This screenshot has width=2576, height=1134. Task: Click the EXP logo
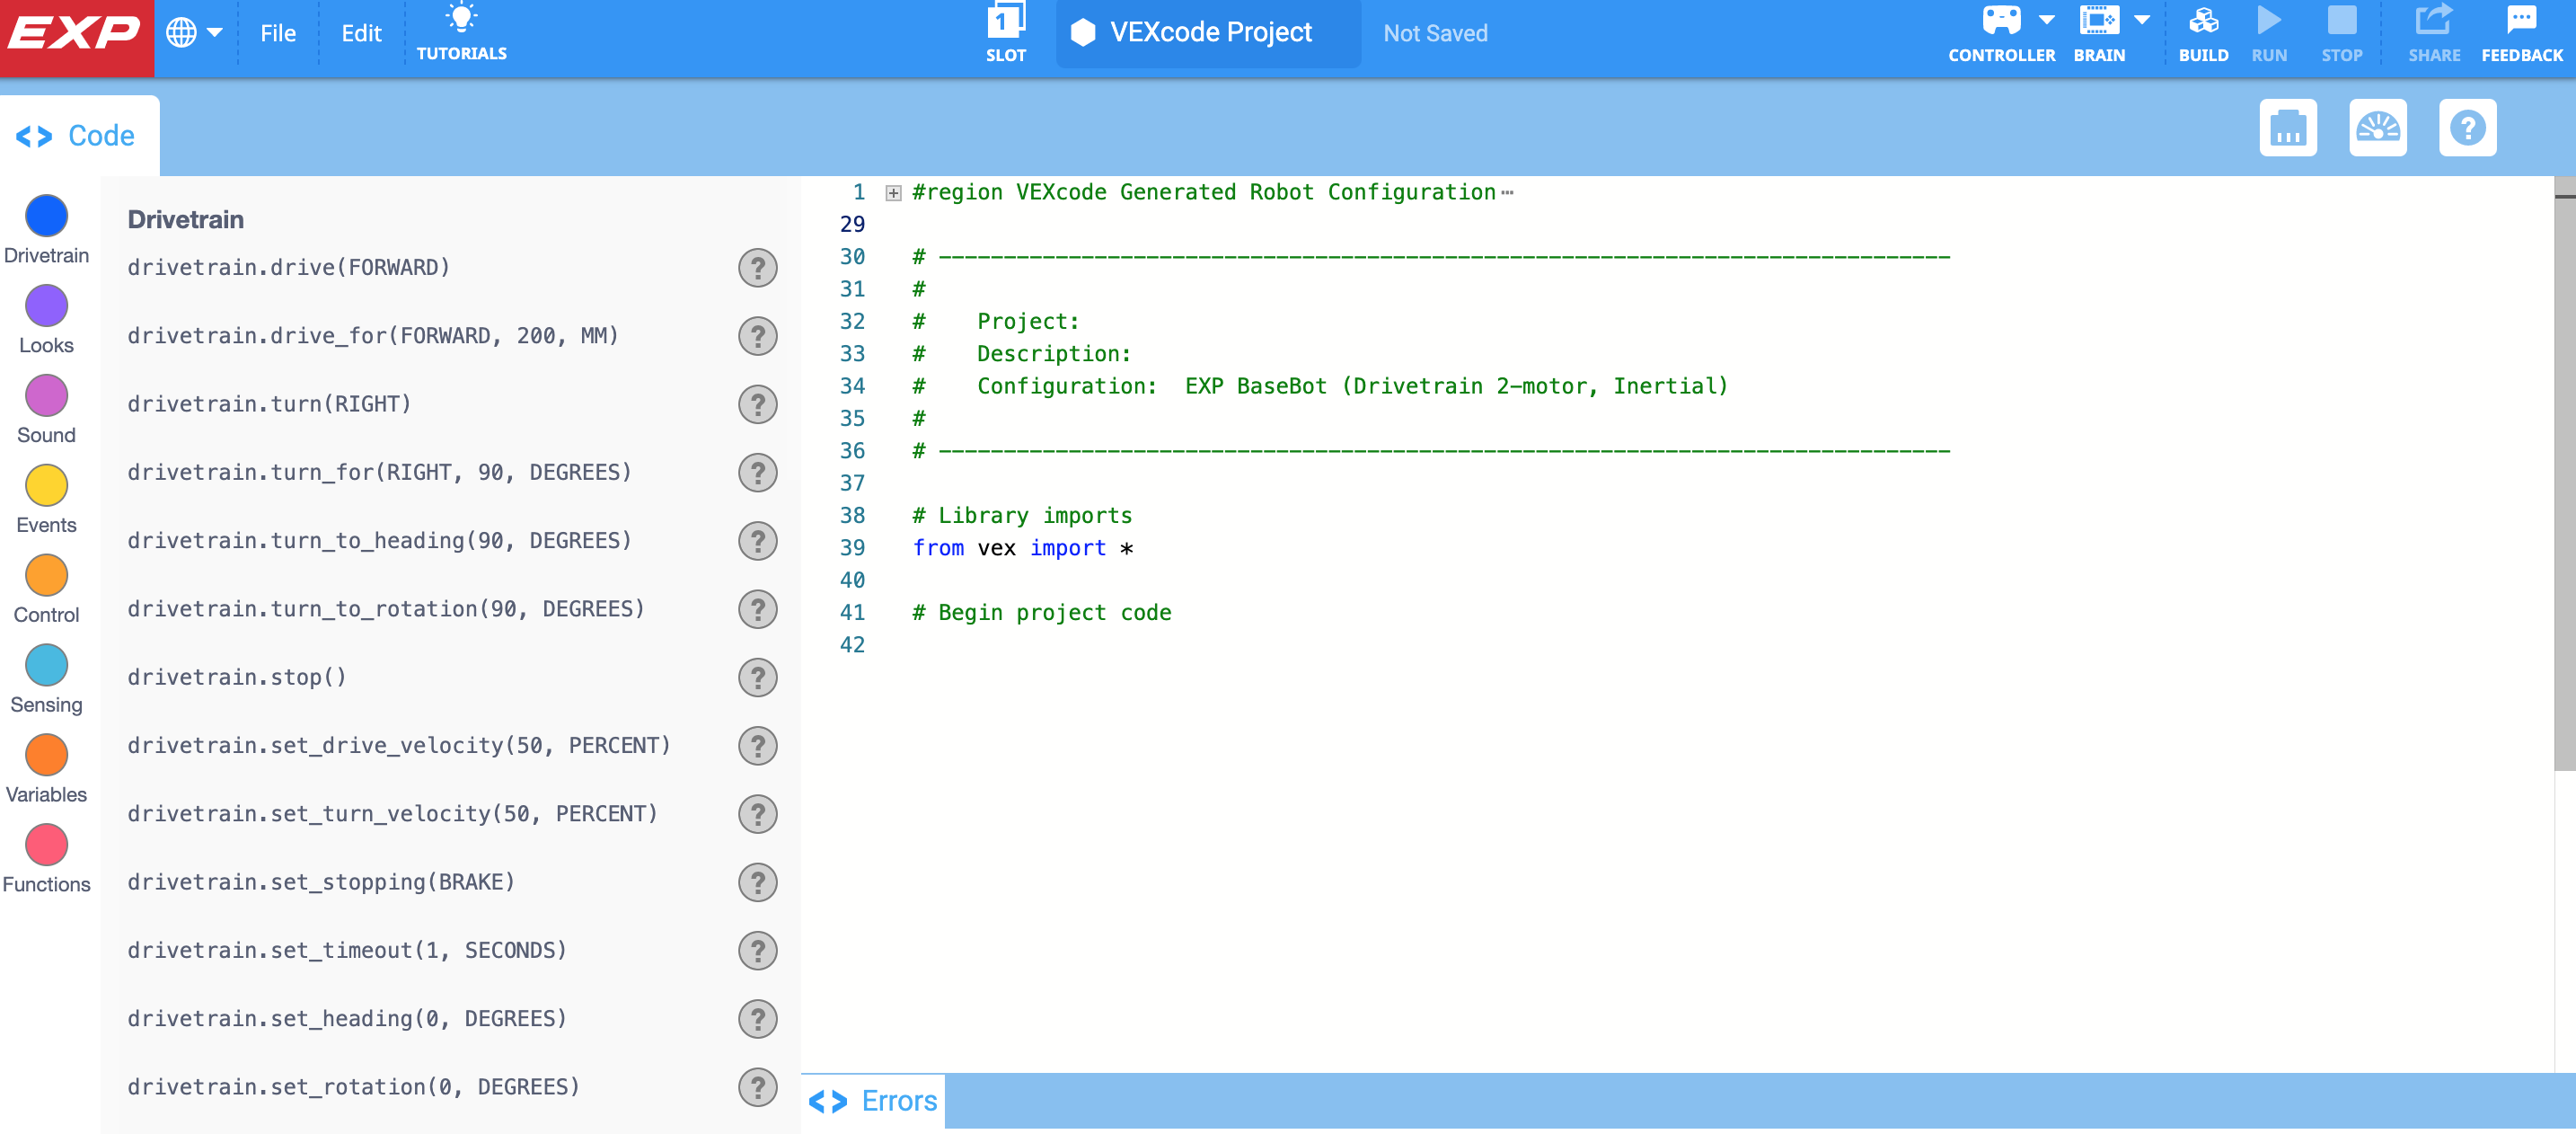click(76, 37)
